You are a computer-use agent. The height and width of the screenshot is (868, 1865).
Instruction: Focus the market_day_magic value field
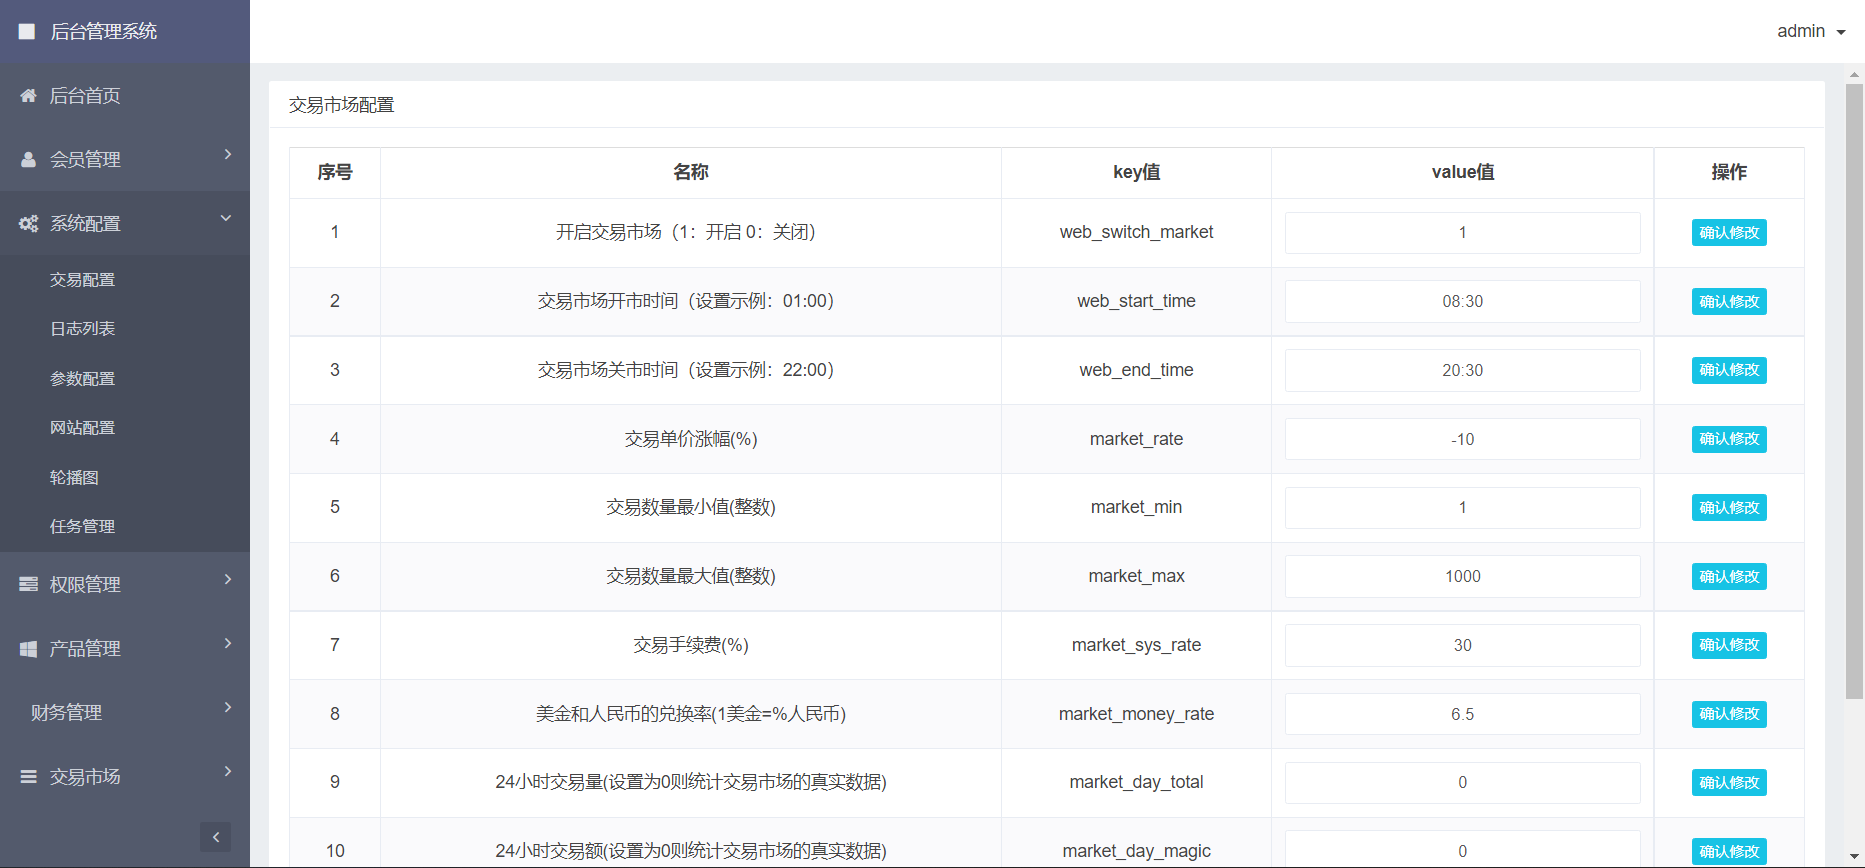pos(1462,850)
